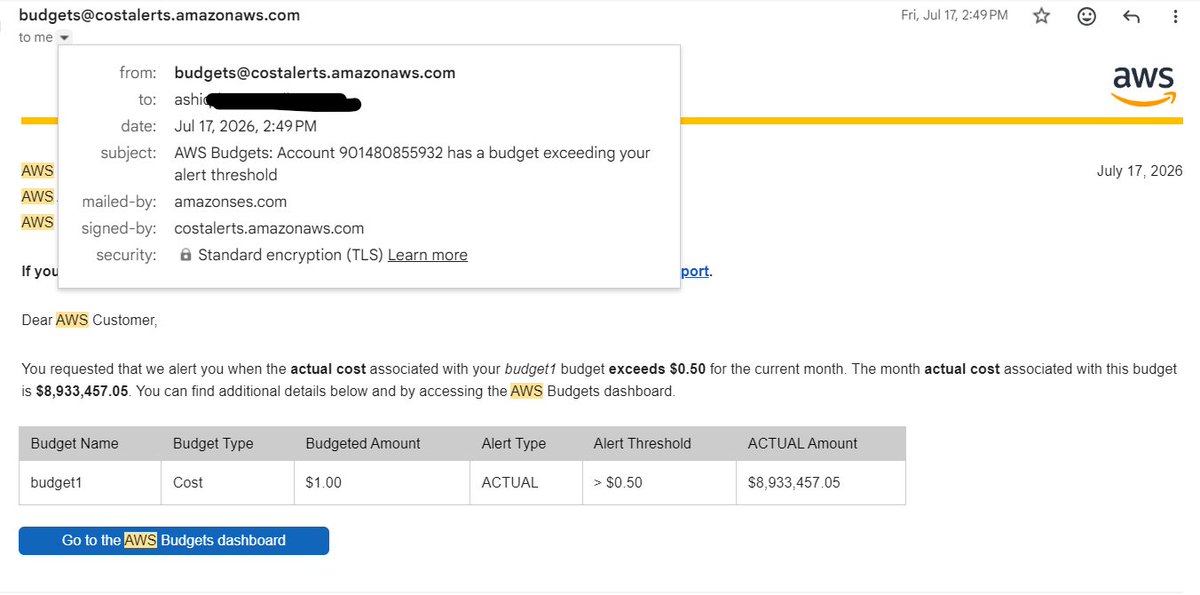
Task: Select the subject line in the details popup
Action: point(412,164)
